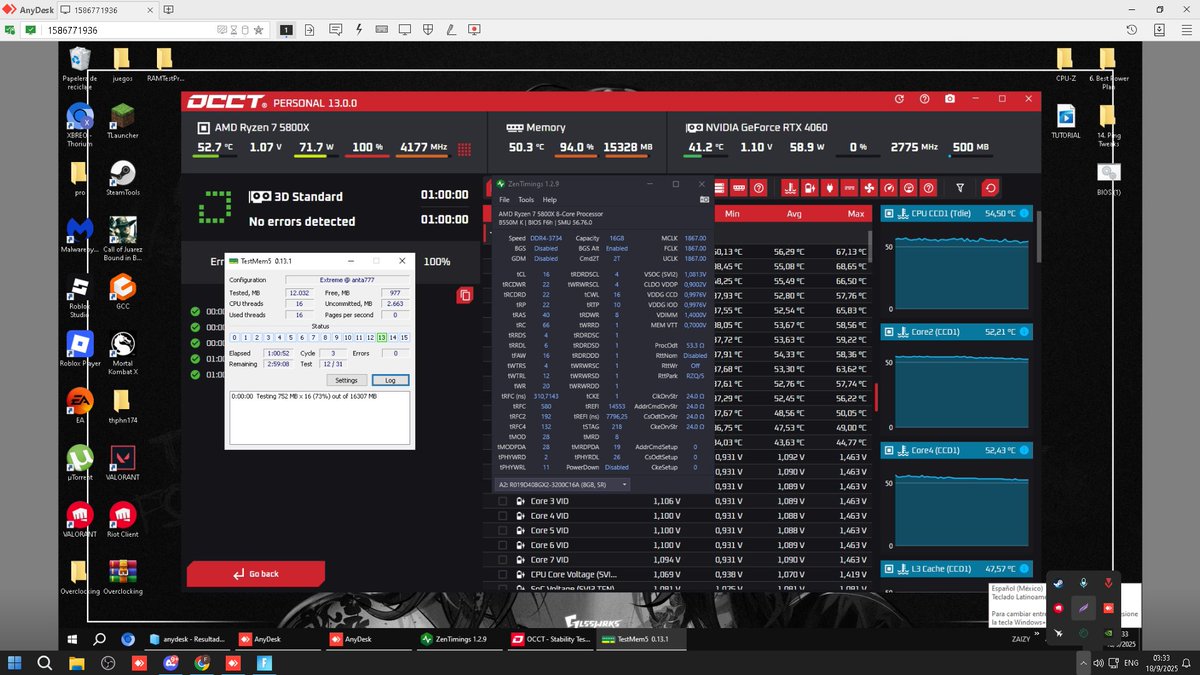The width and height of the screenshot is (1200, 675).
Task: Toggle the Core2 (CCD1) graph checkbox
Action: click(x=889, y=332)
